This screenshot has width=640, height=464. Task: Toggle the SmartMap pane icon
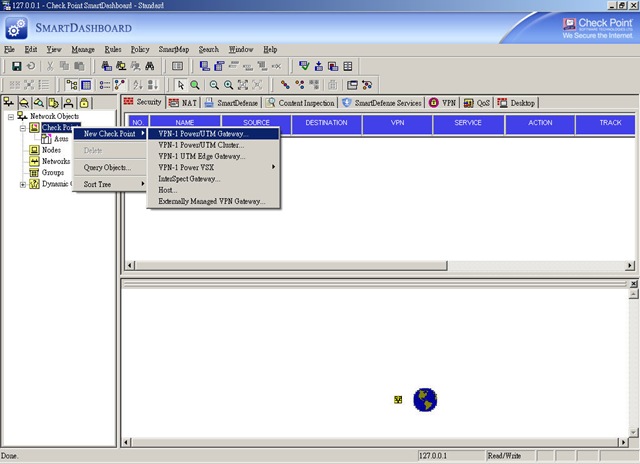tap(120, 85)
